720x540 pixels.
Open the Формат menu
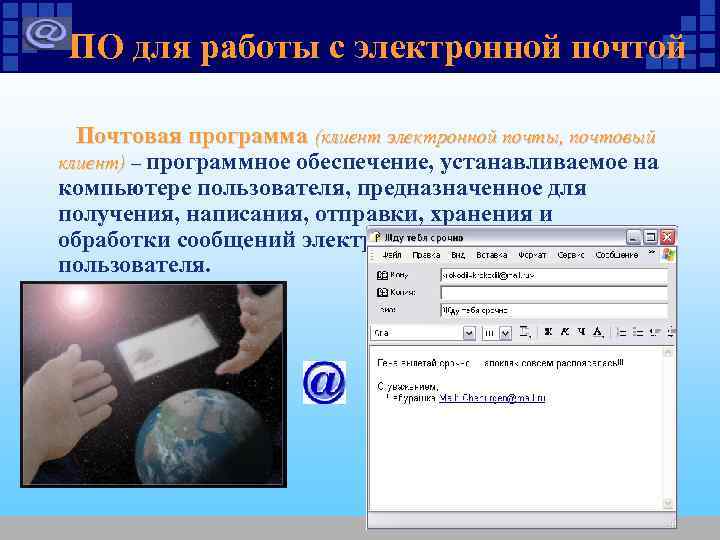[532, 255]
